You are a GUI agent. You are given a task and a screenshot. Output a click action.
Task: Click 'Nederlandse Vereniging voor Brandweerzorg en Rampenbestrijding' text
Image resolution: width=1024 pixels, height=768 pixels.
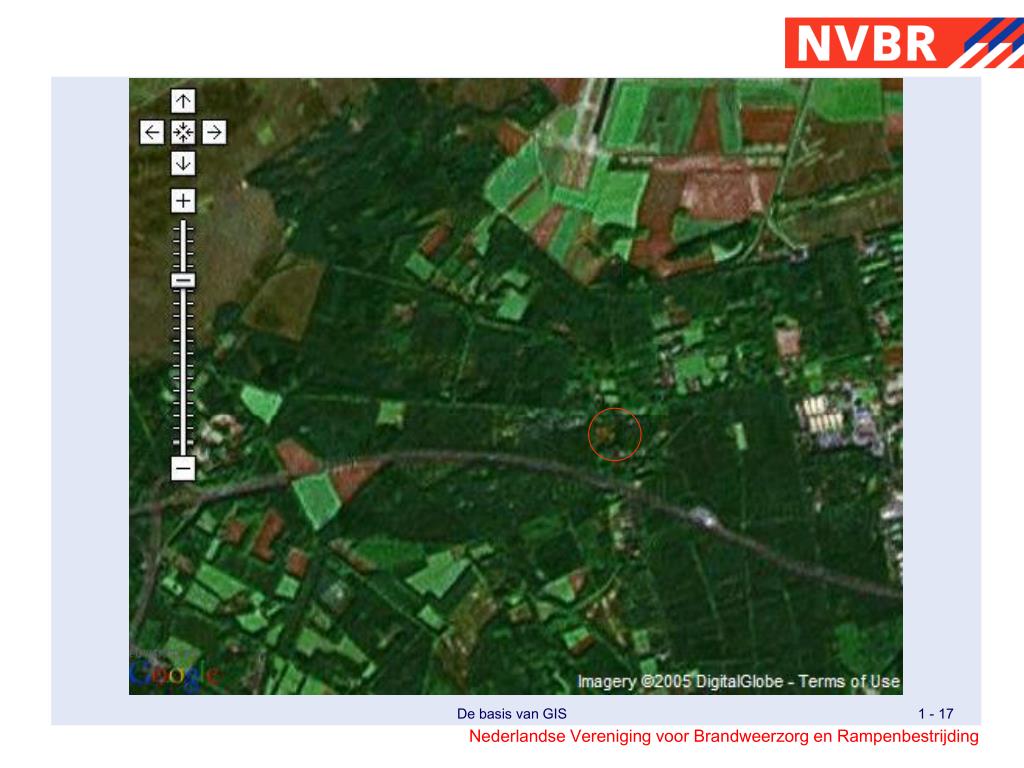point(724,737)
